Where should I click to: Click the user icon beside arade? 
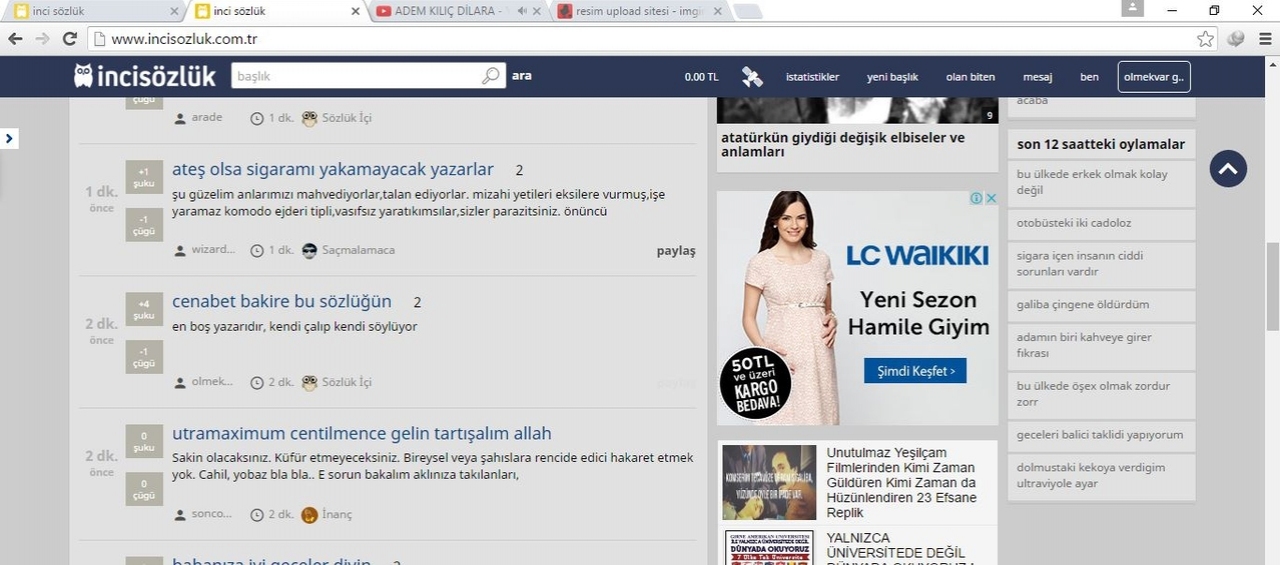point(180,118)
